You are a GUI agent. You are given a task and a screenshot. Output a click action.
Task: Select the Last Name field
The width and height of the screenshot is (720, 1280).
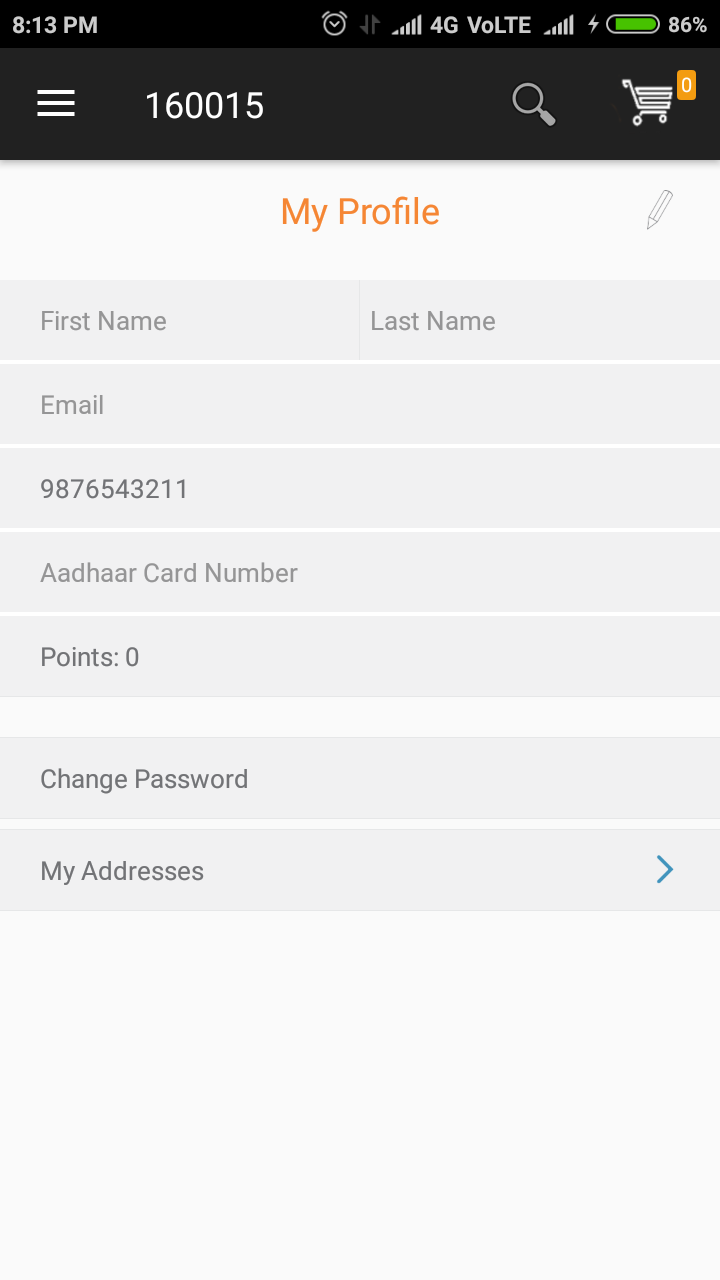tap(539, 320)
